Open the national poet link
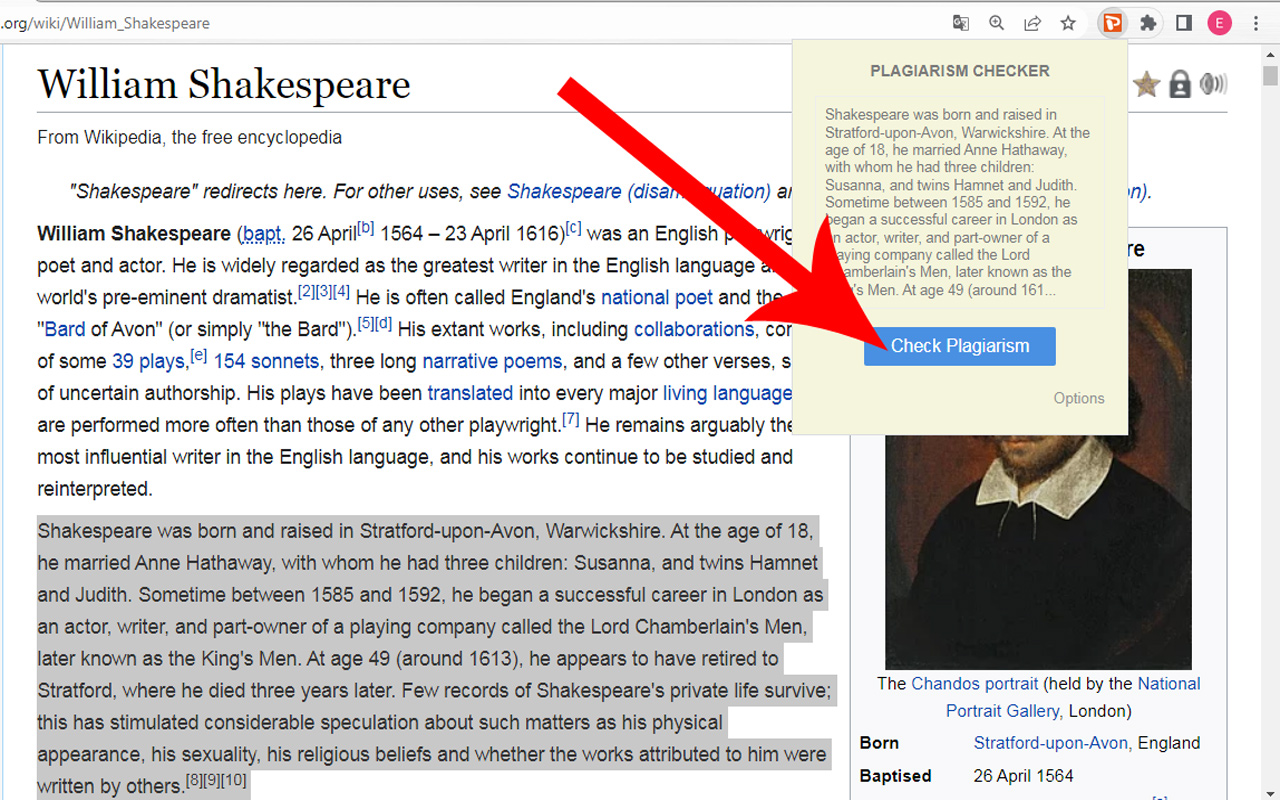The height and width of the screenshot is (800, 1280). point(657,297)
